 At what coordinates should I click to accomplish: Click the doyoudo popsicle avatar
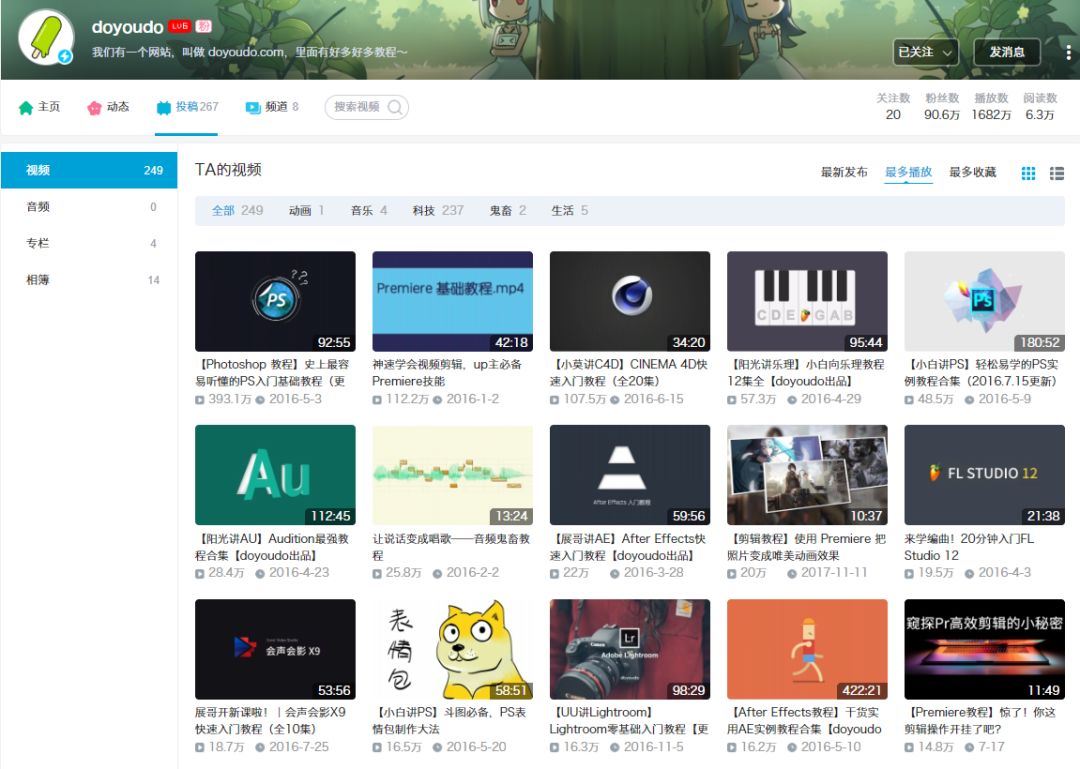point(46,37)
